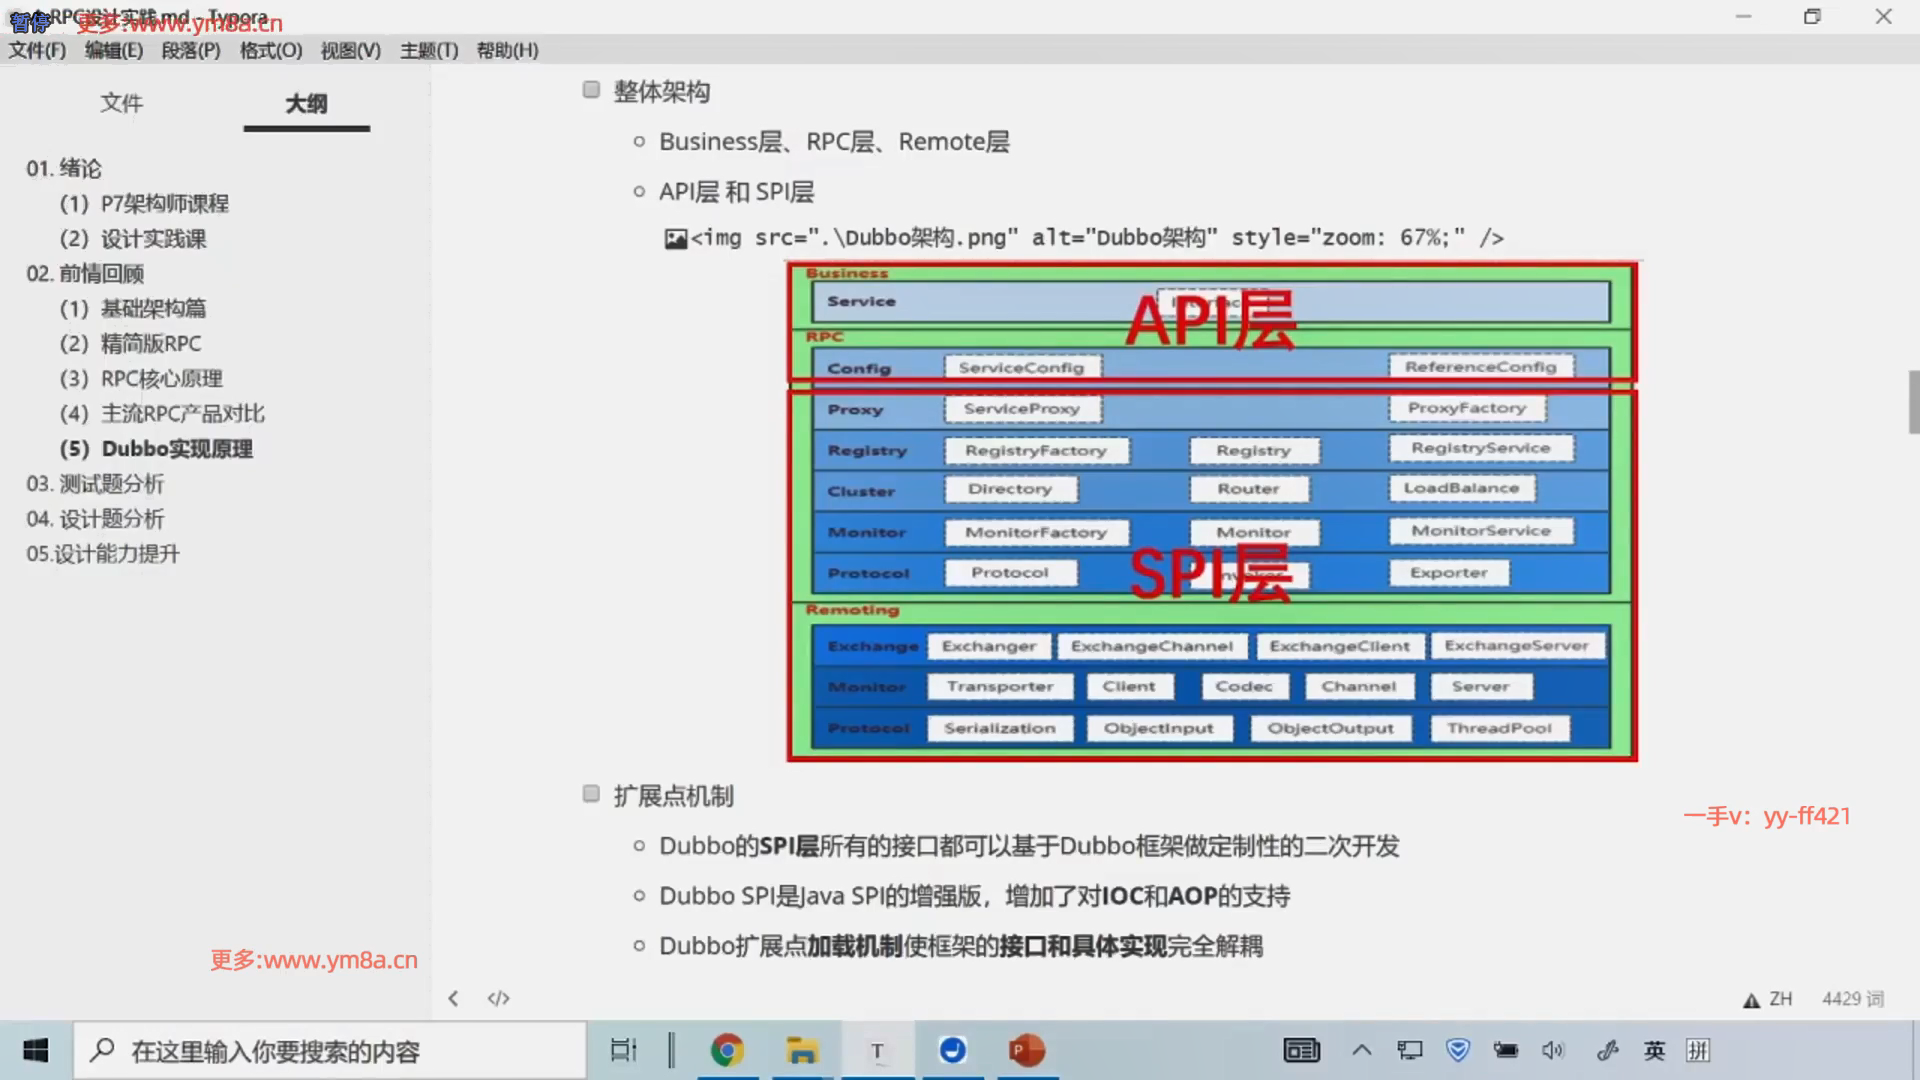Check the 扩展点机制 task checkbox

pos(591,794)
